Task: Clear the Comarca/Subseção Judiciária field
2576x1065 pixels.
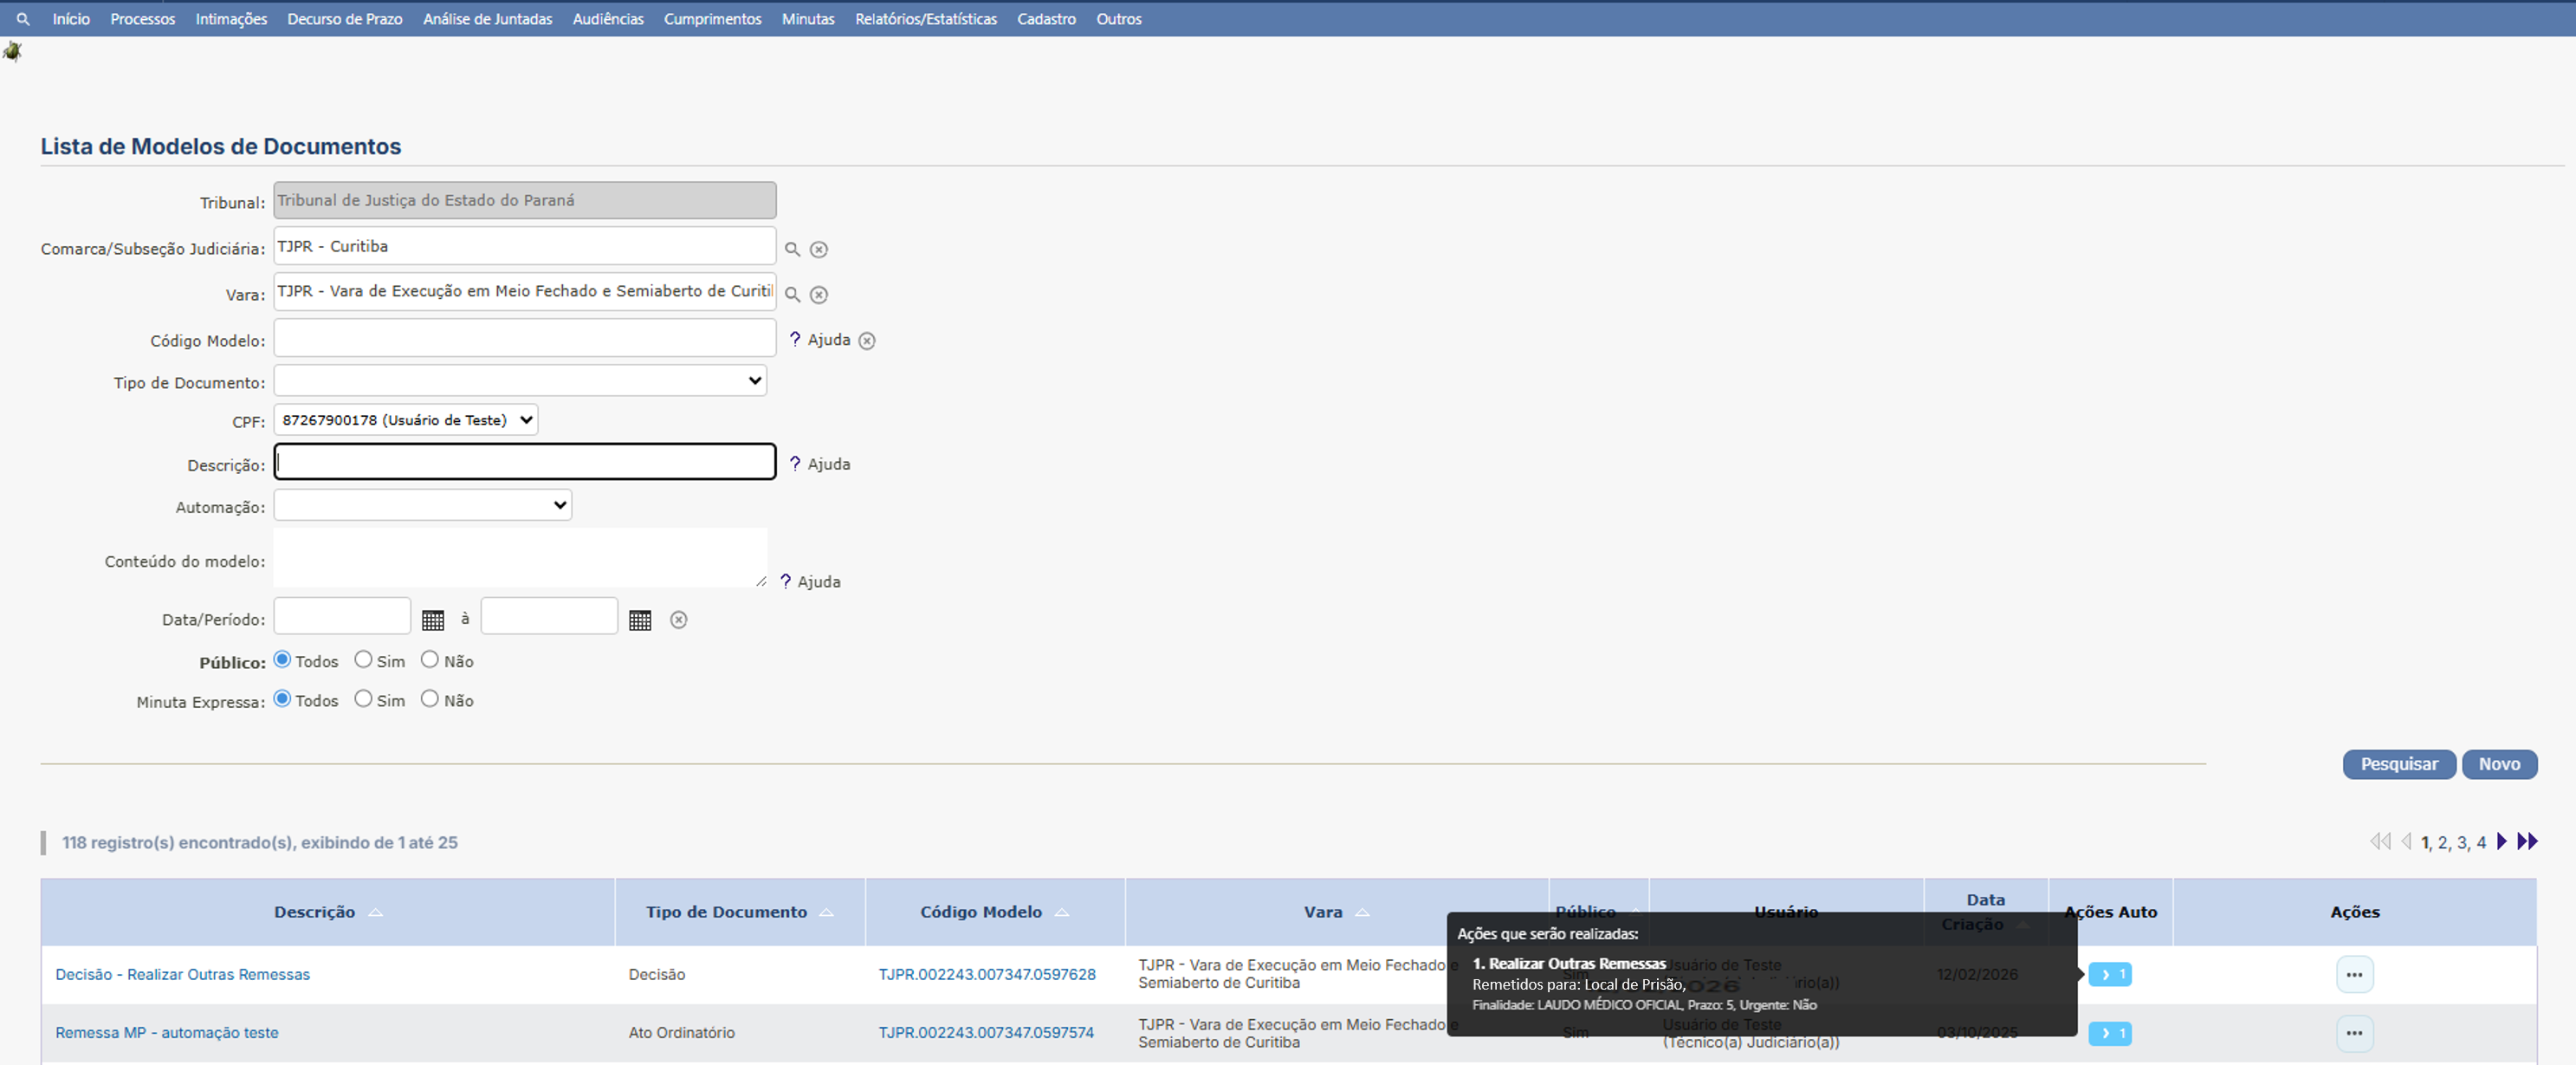Action: 819,249
